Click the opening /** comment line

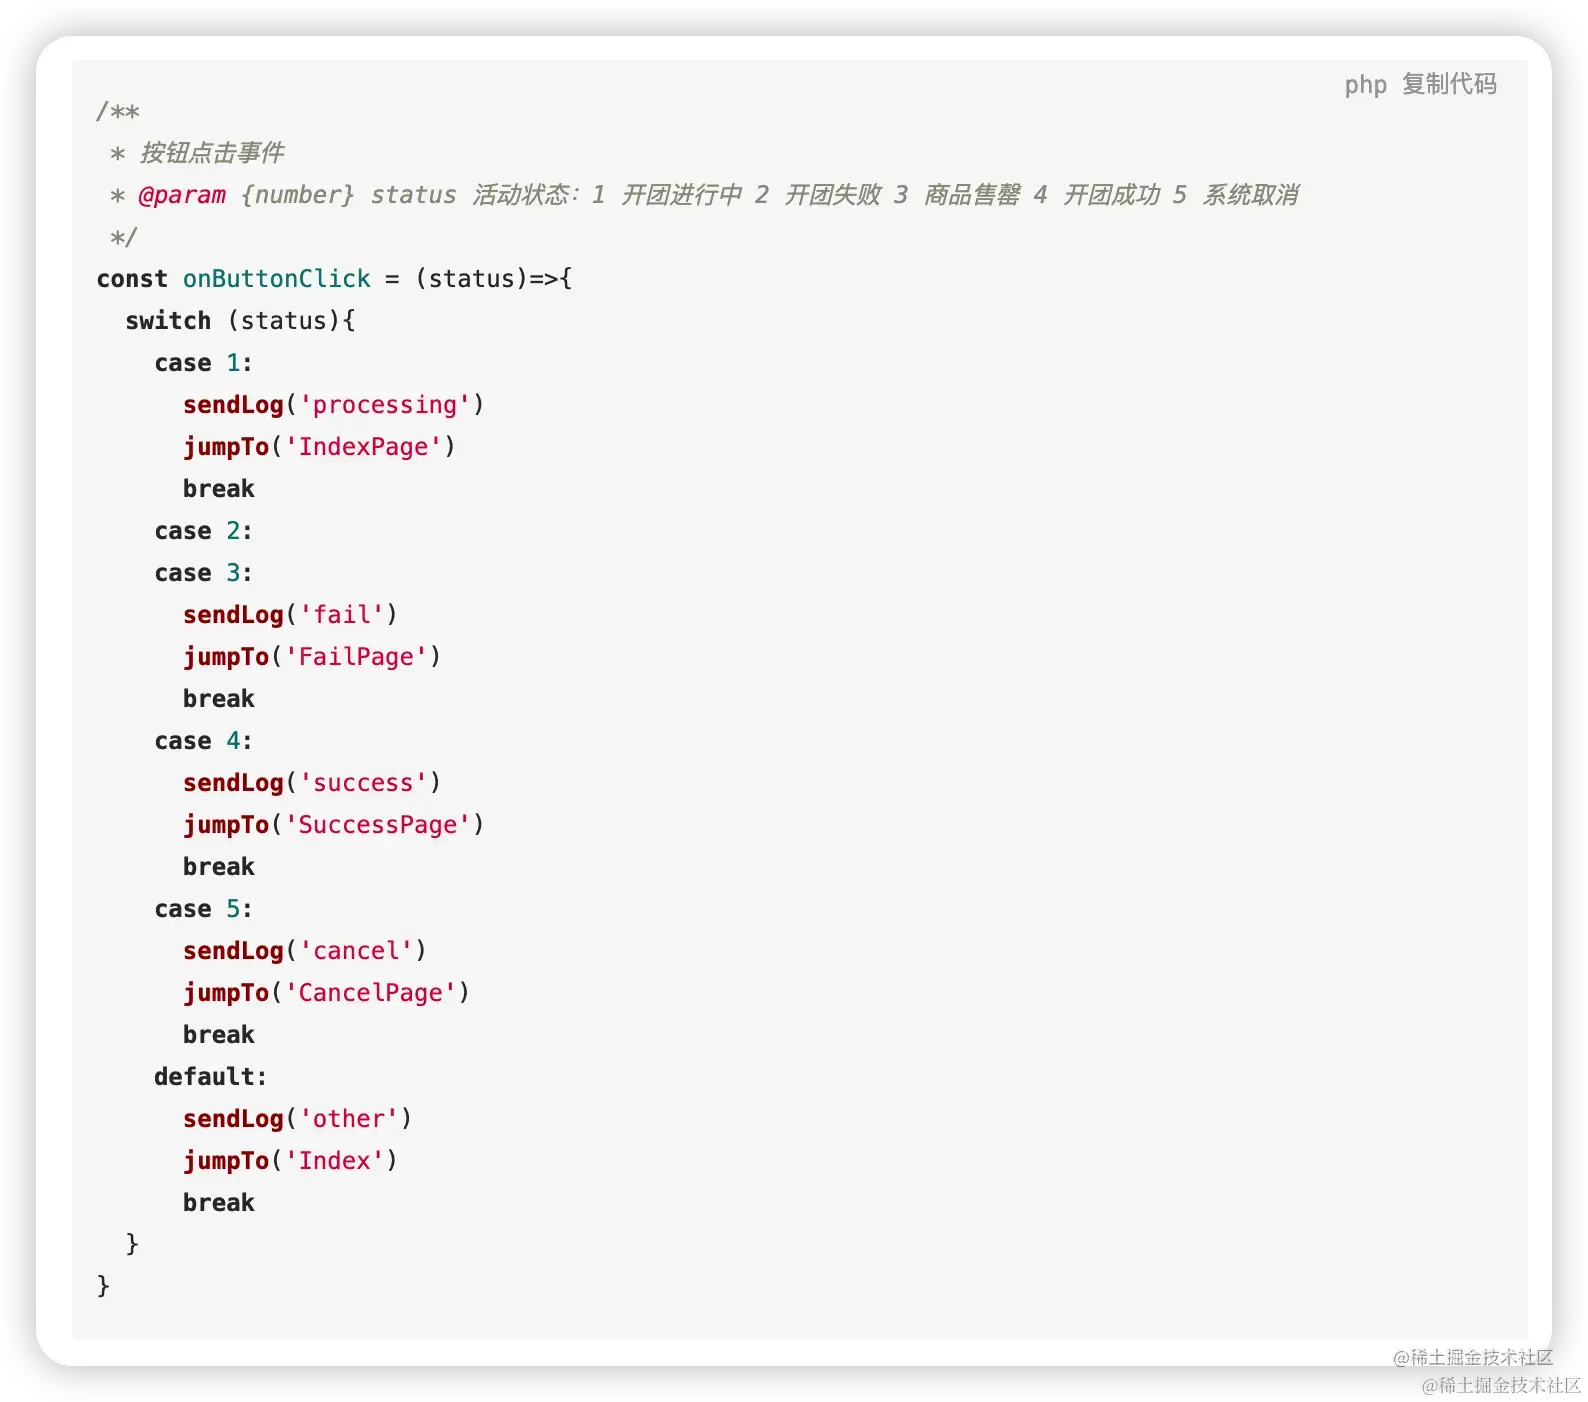pyautogui.click(x=118, y=111)
